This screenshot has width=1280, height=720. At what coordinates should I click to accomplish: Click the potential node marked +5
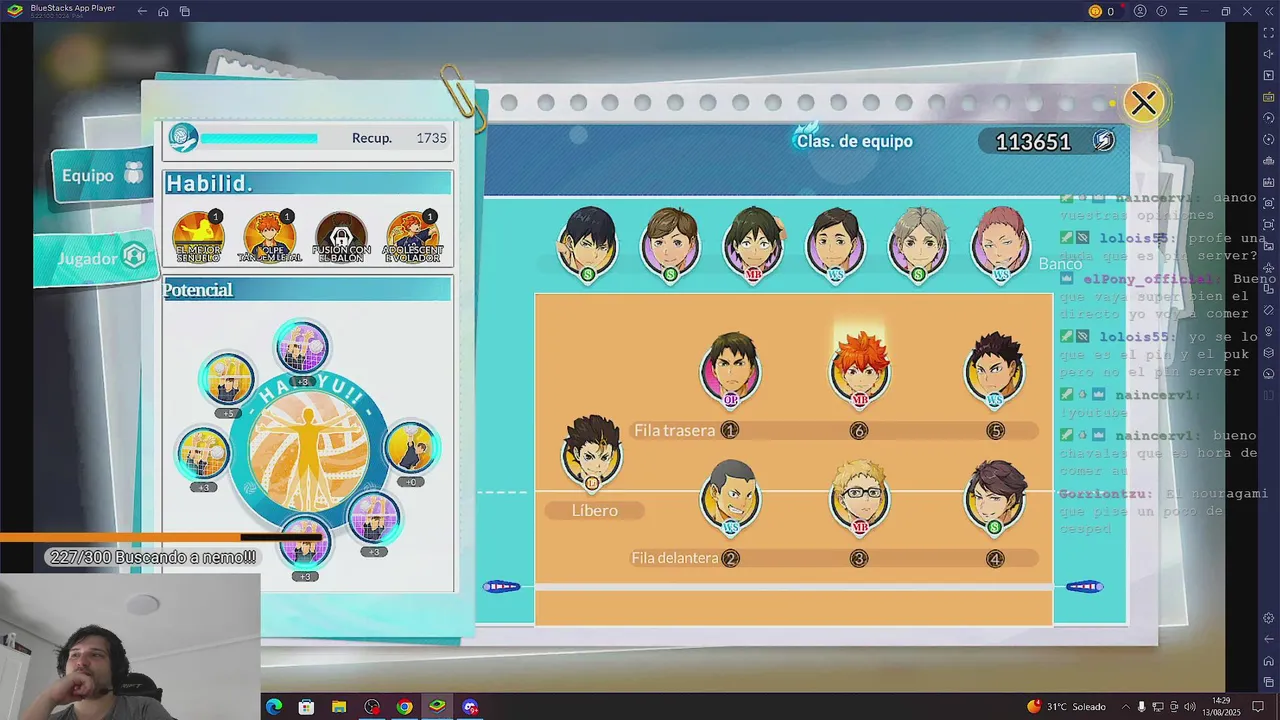click(x=228, y=380)
